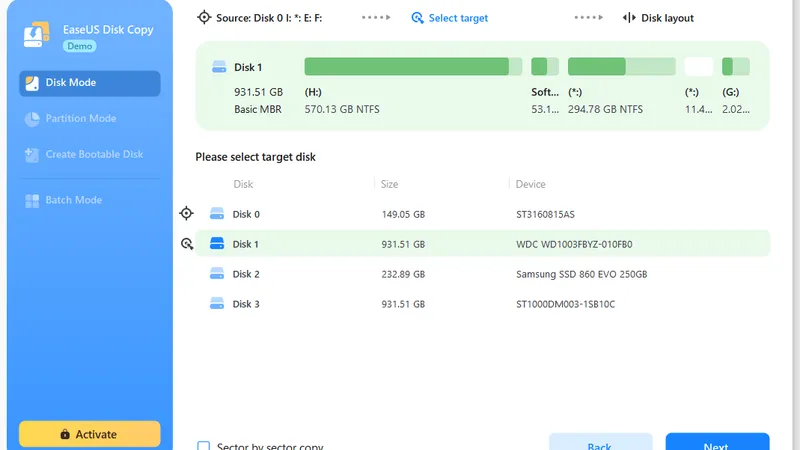
Task: Click the source crosshair marker beside Disk 0
Action: [x=186, y=213]
